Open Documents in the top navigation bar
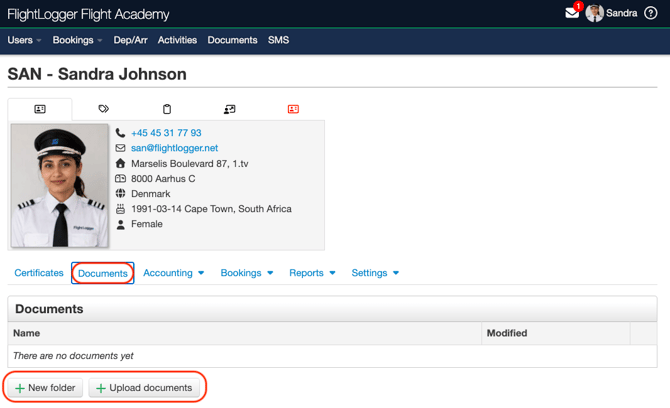670x408 pixels. point(232,40)
